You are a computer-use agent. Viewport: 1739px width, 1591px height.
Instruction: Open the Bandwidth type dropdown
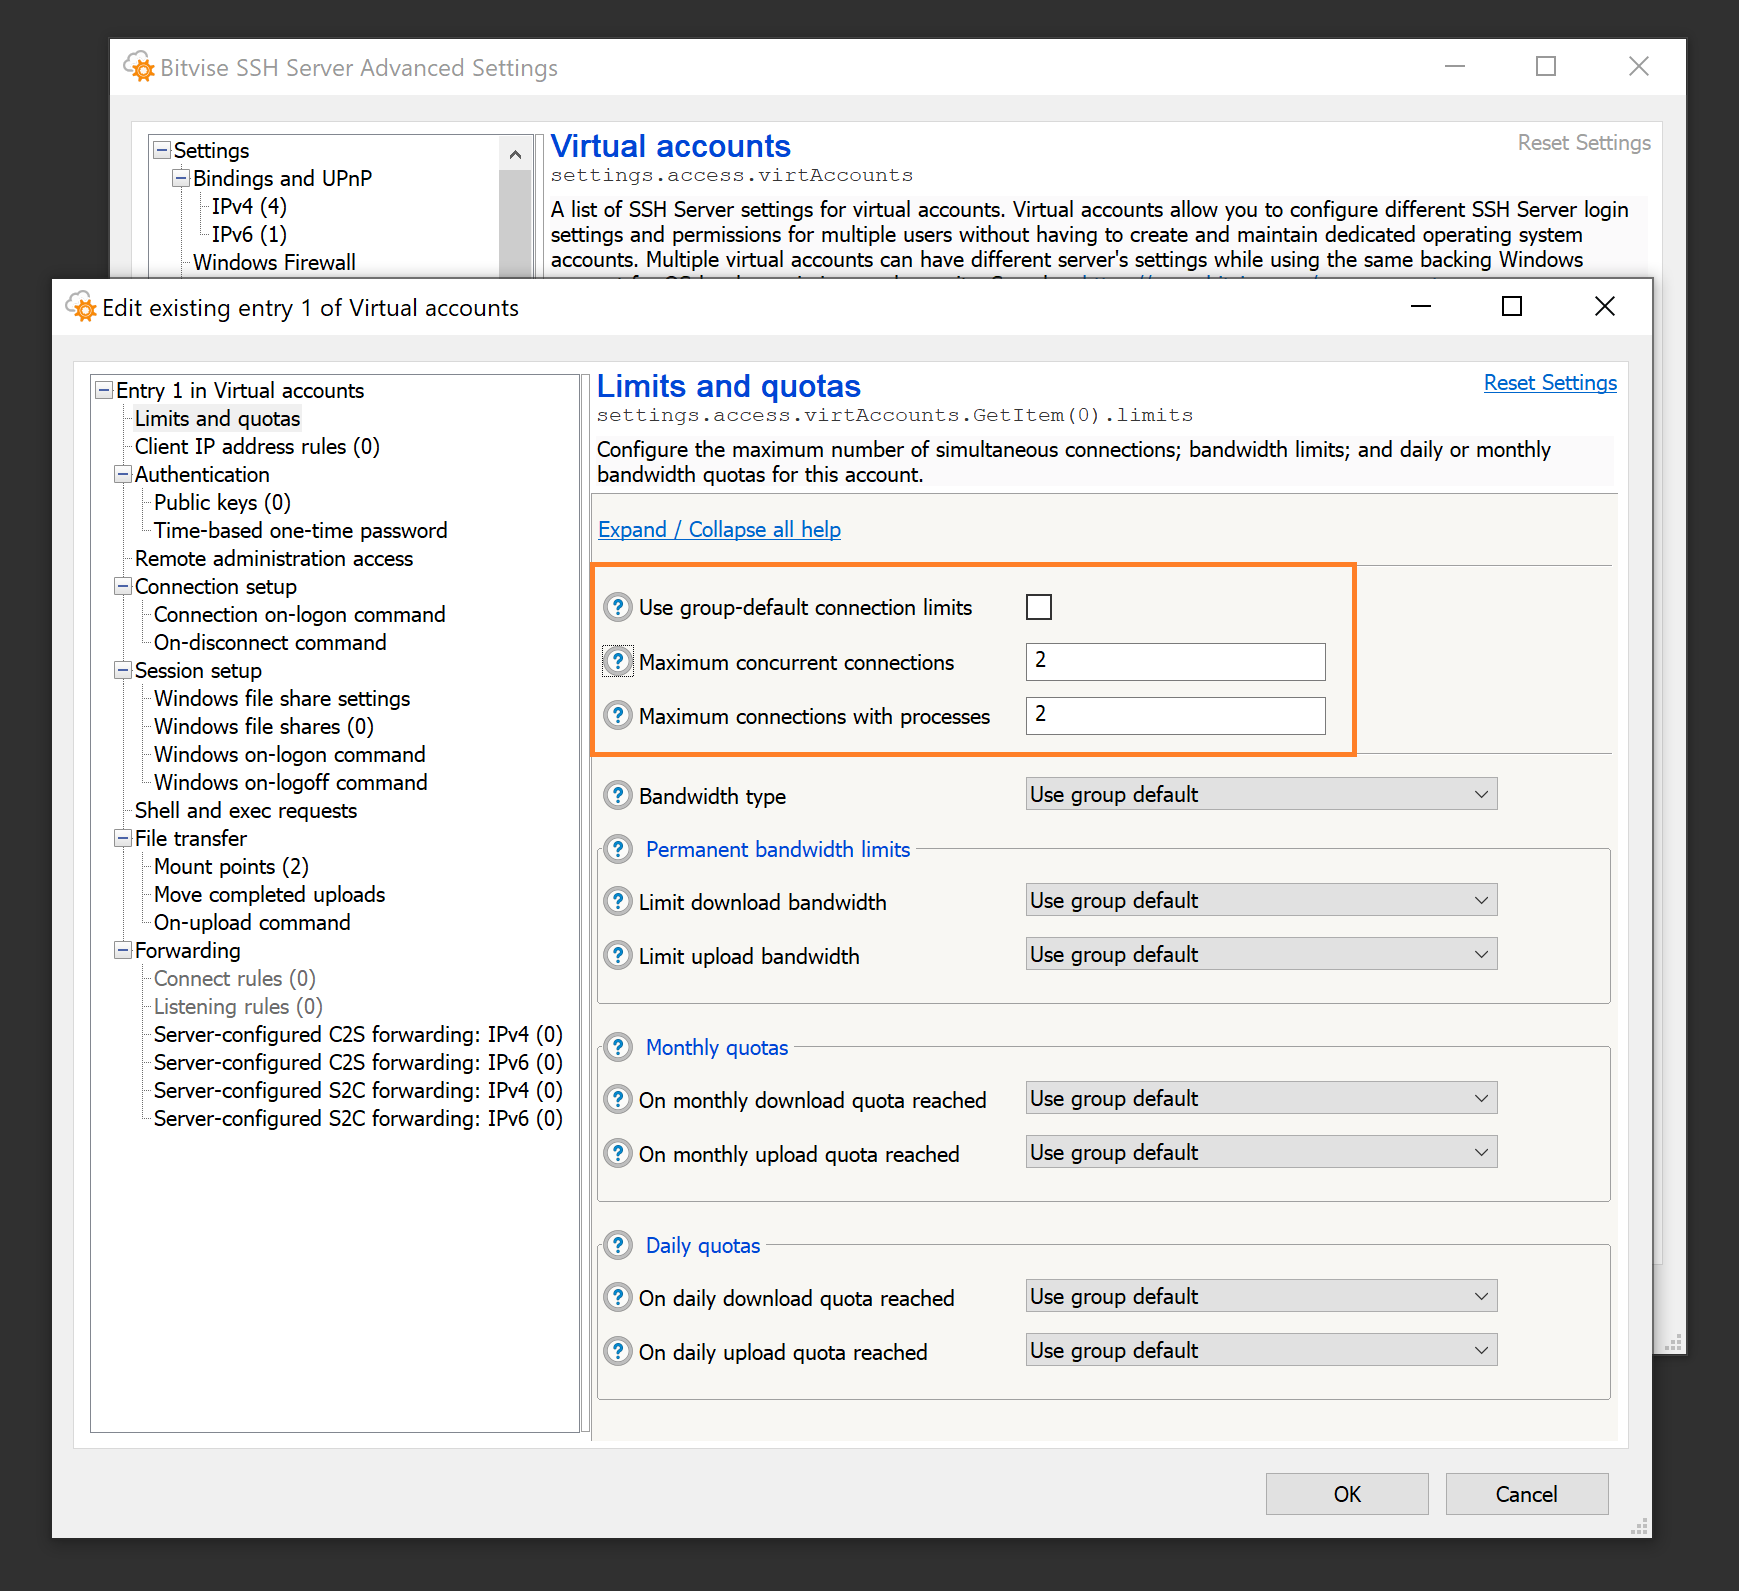click(1260, 795)
